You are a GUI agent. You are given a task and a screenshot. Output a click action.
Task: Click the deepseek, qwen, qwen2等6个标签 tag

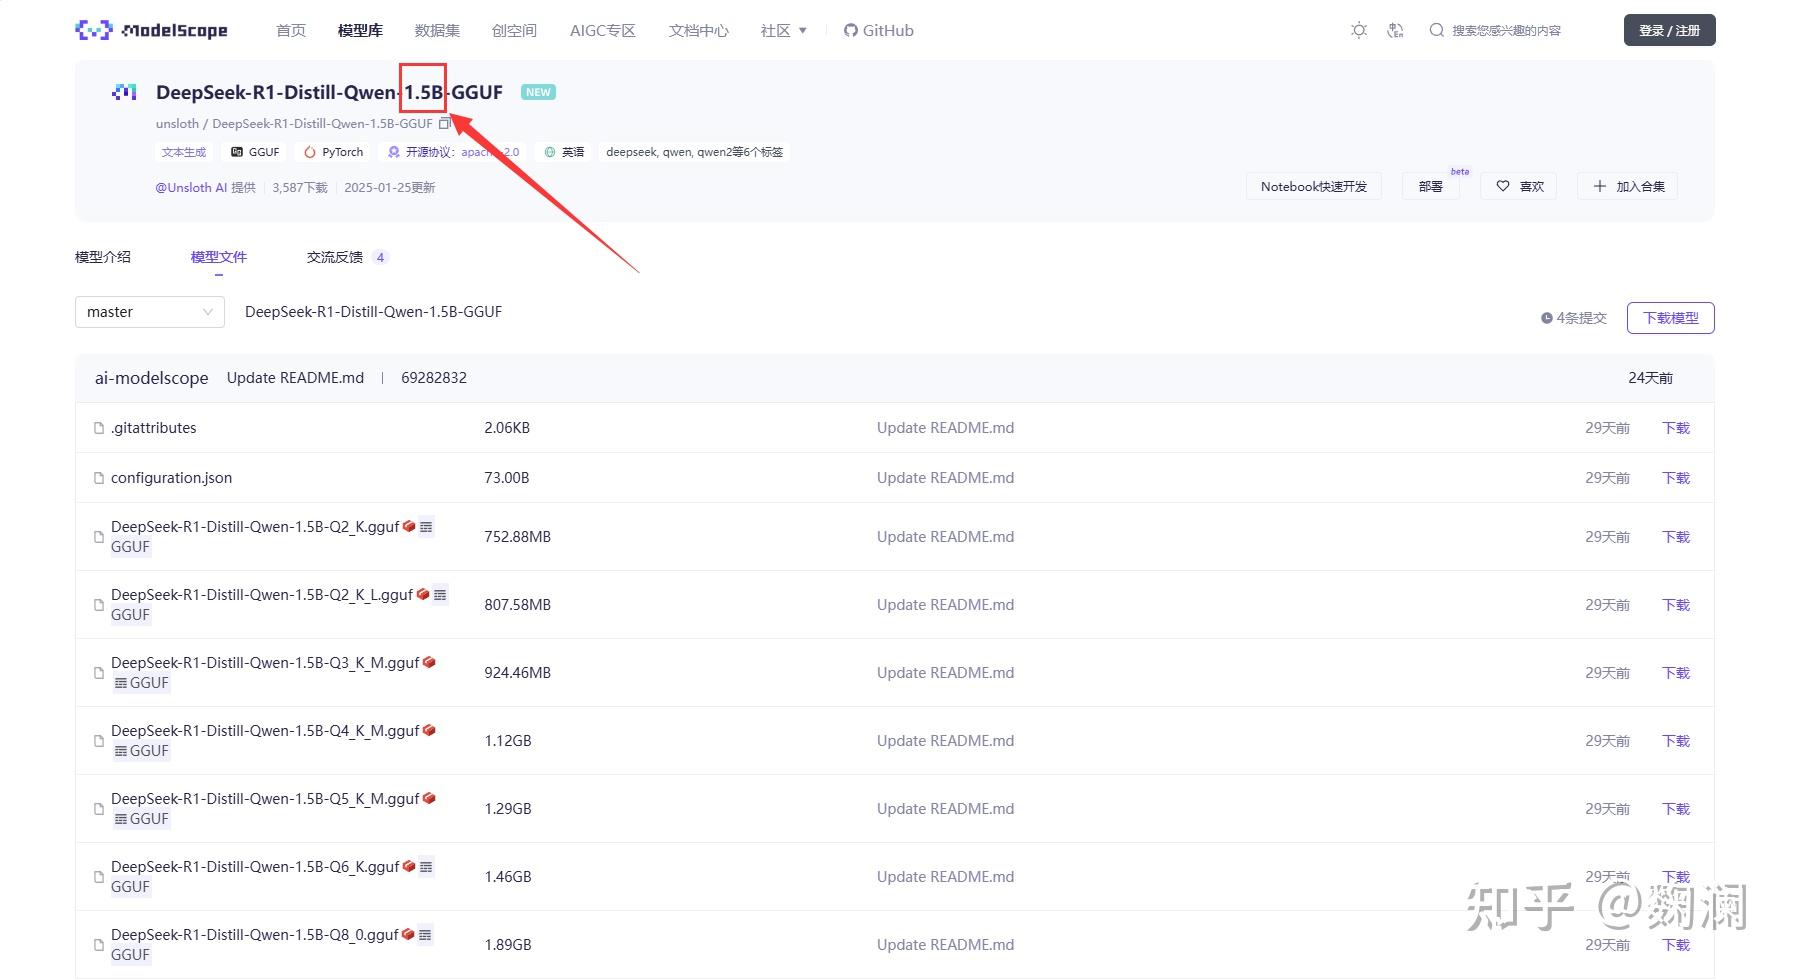695,152
